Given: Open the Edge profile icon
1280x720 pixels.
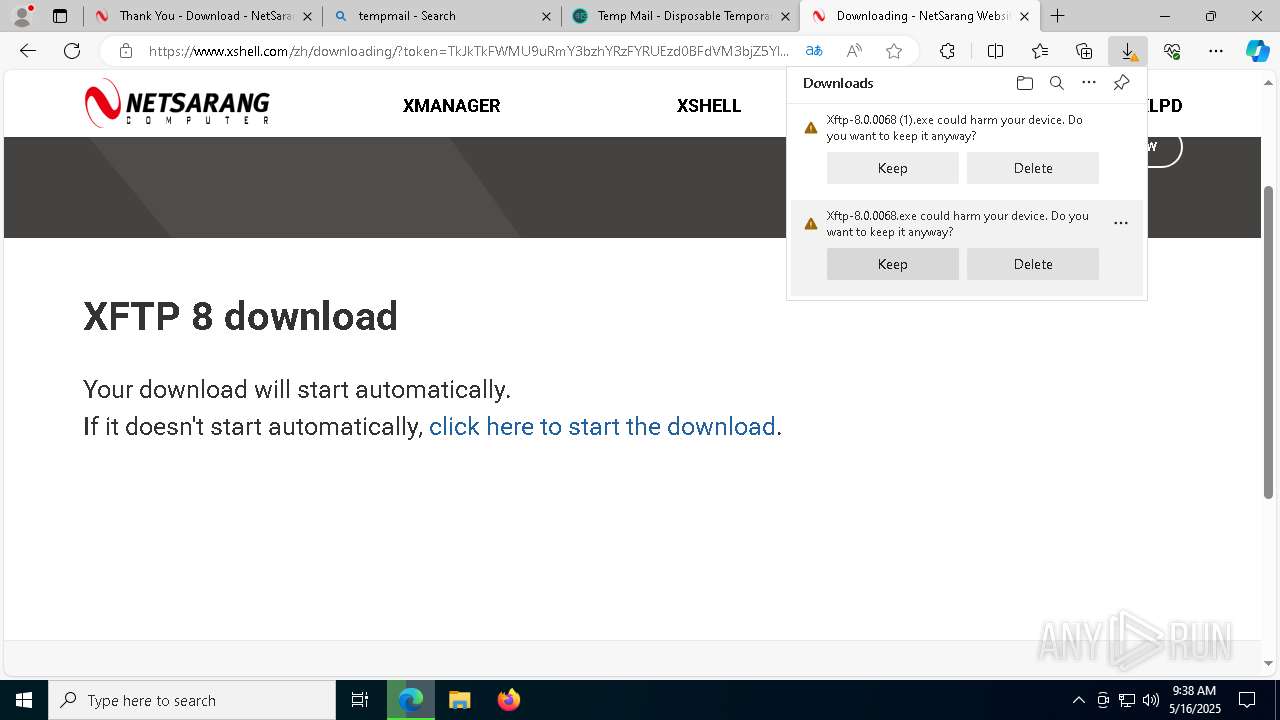Looking at the screenshot, I should [x=22, y=16].
